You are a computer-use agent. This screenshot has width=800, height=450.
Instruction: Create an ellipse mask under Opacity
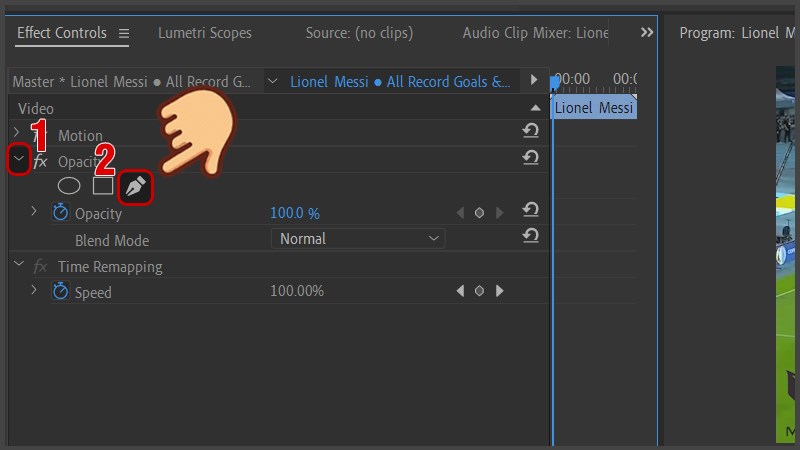(69, 185)
